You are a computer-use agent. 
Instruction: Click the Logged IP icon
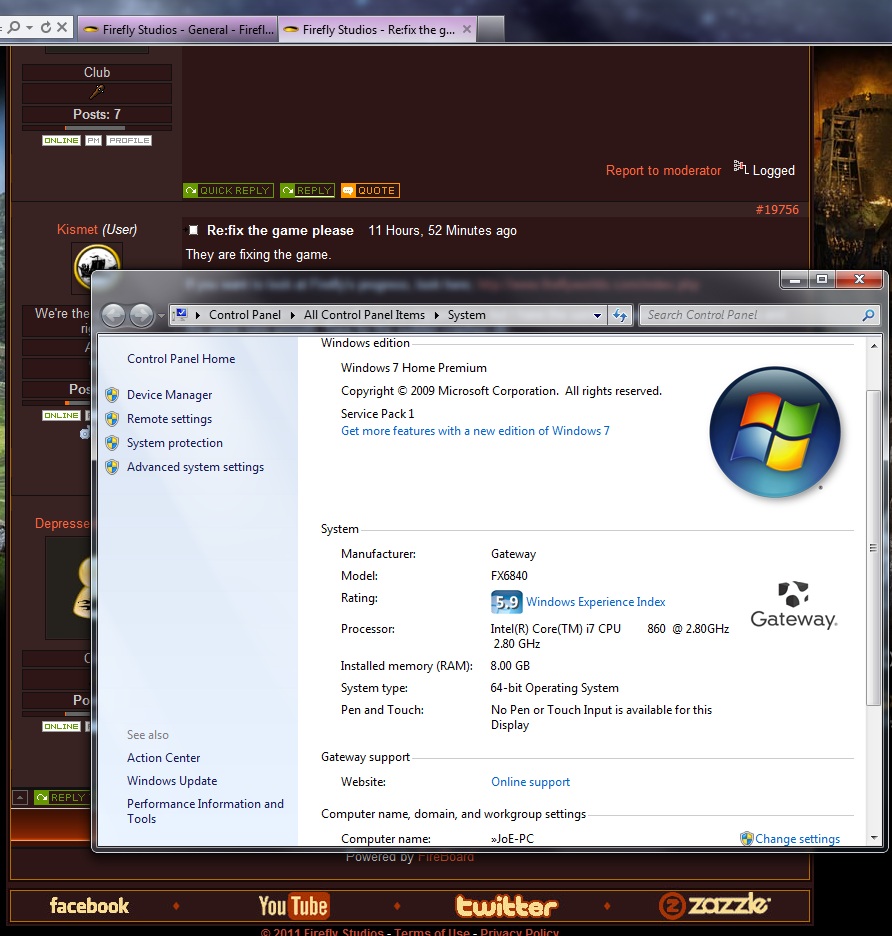(740, 168)
